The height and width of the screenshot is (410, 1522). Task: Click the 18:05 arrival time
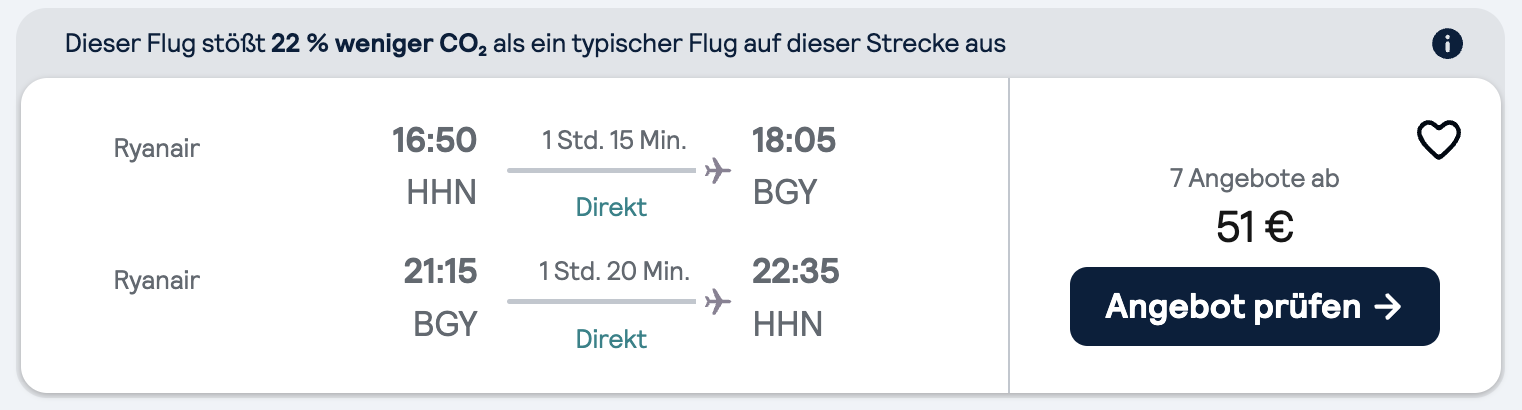click(x=794, y=141)
